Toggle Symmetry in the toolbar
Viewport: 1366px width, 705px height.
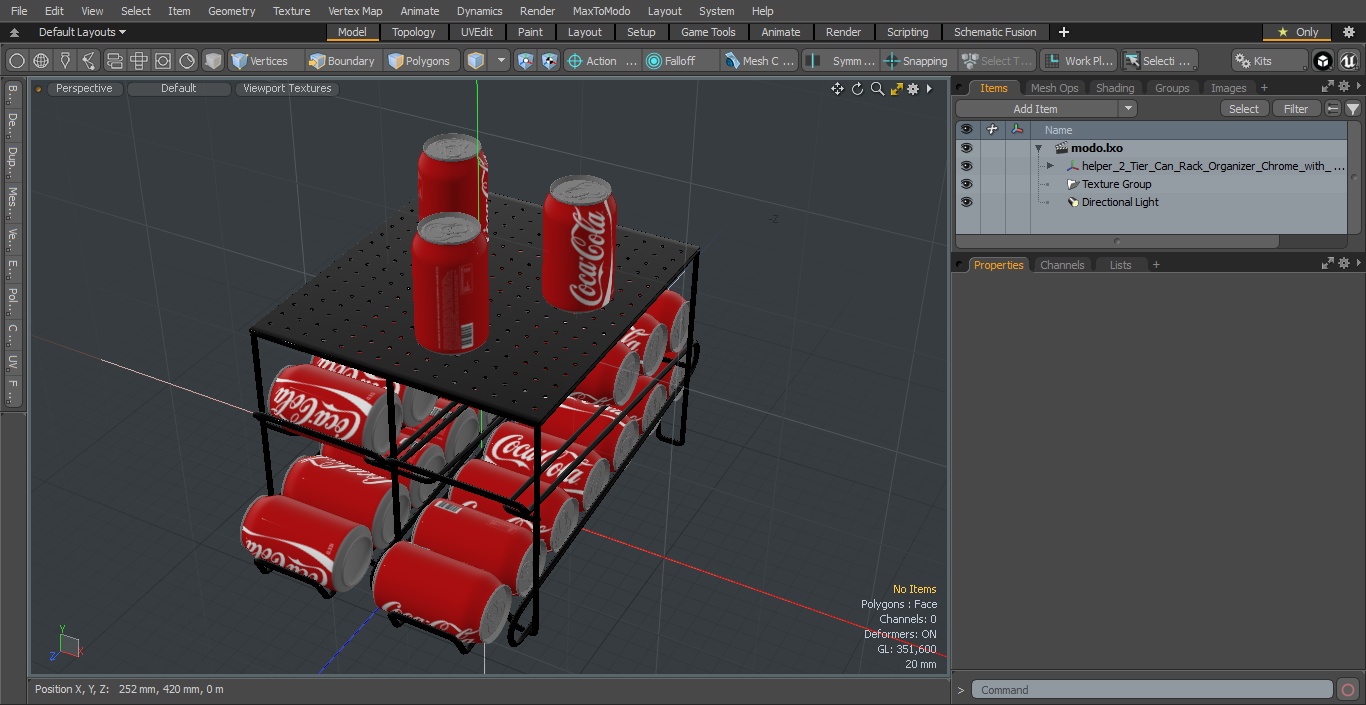(x=842, y=61)
